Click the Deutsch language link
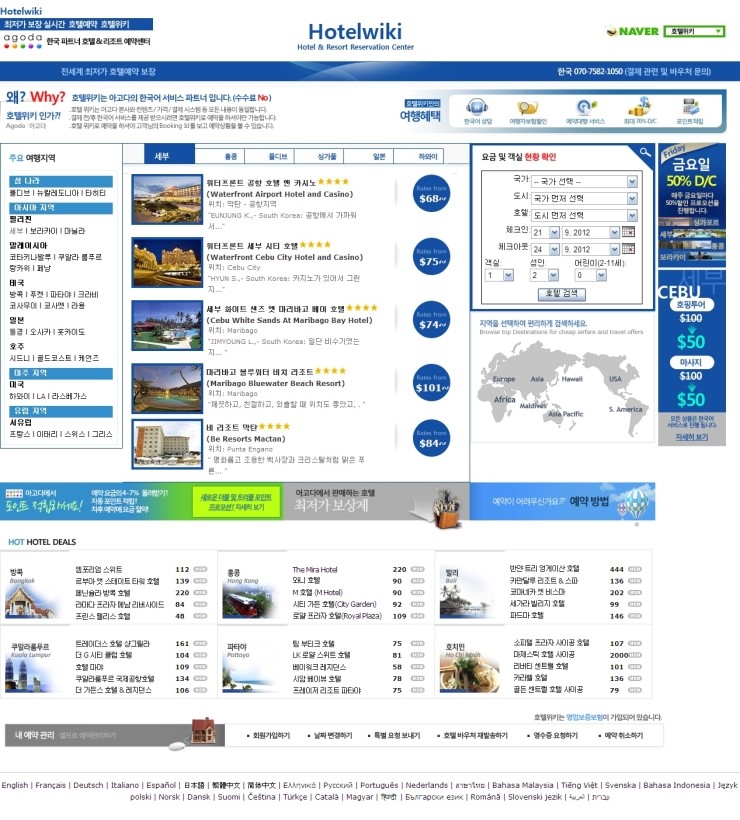Screen dimensions: 740x820 [x=88, y=785]
